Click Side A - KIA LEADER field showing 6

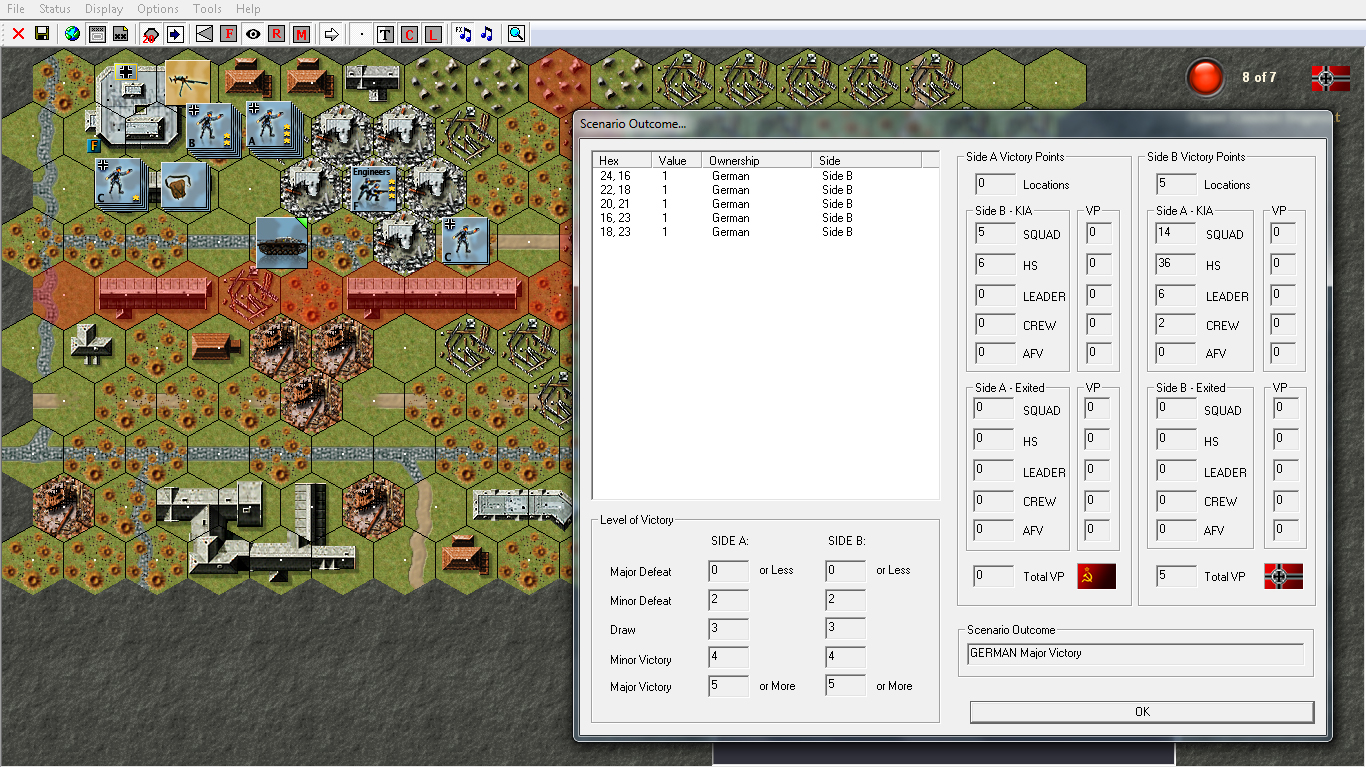1176,296
